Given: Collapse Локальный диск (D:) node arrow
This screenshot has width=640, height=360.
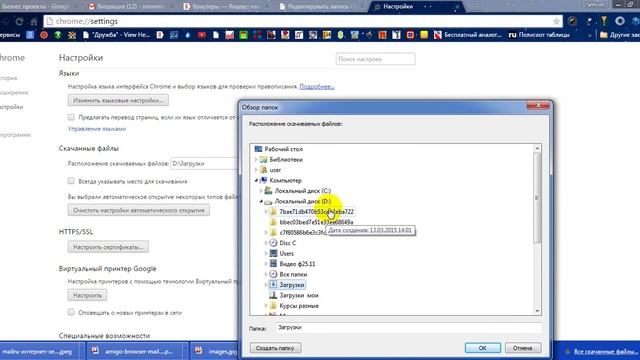Looking at the screenshot, I should 261,201.
